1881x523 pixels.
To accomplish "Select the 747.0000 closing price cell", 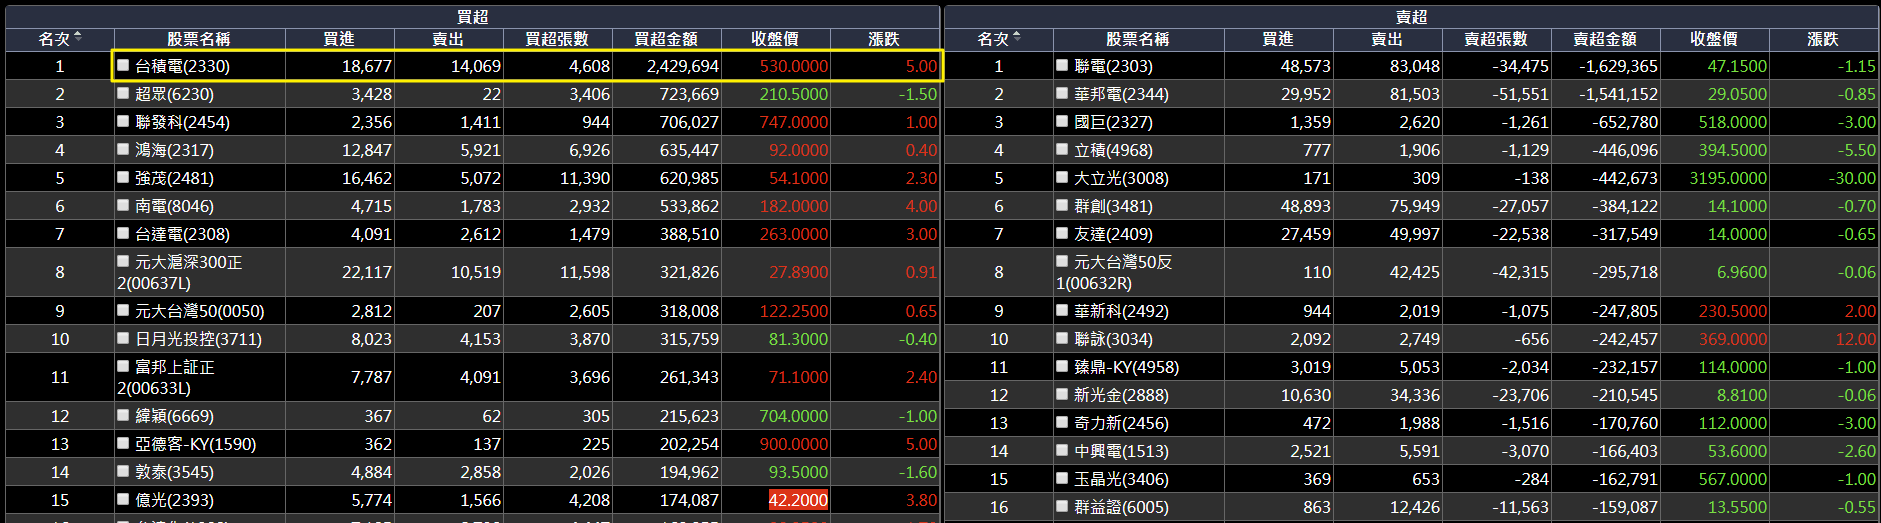I will (775, 122).
